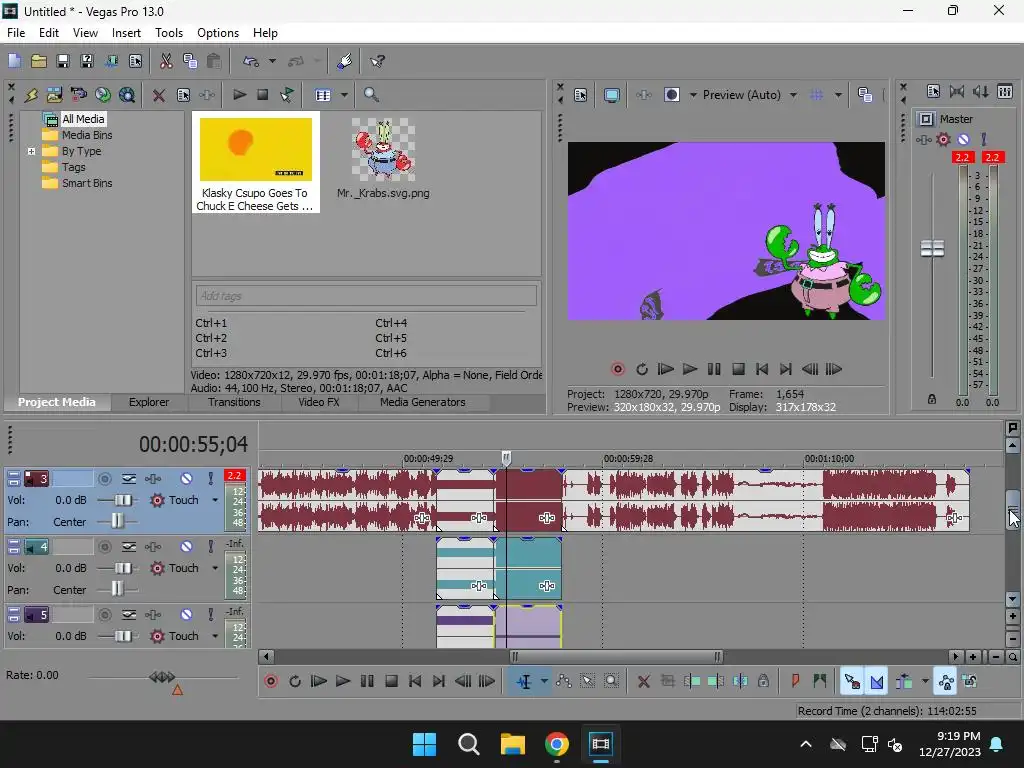Image resolution: width=1024 pixels, height=768 pixels.
Task: Select Mr._Krabs.svg.png media thumbnail
Action: click(383, 150)
